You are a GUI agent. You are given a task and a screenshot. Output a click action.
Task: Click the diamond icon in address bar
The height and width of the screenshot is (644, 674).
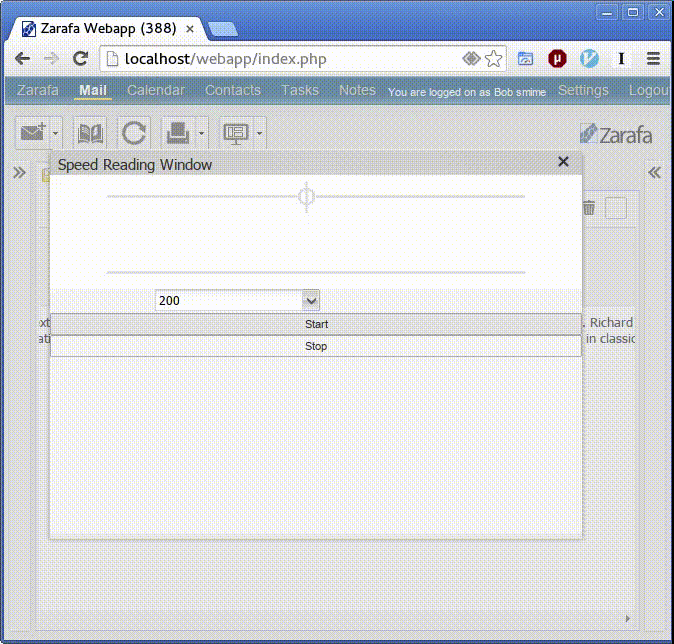click(x=471, y=58)
